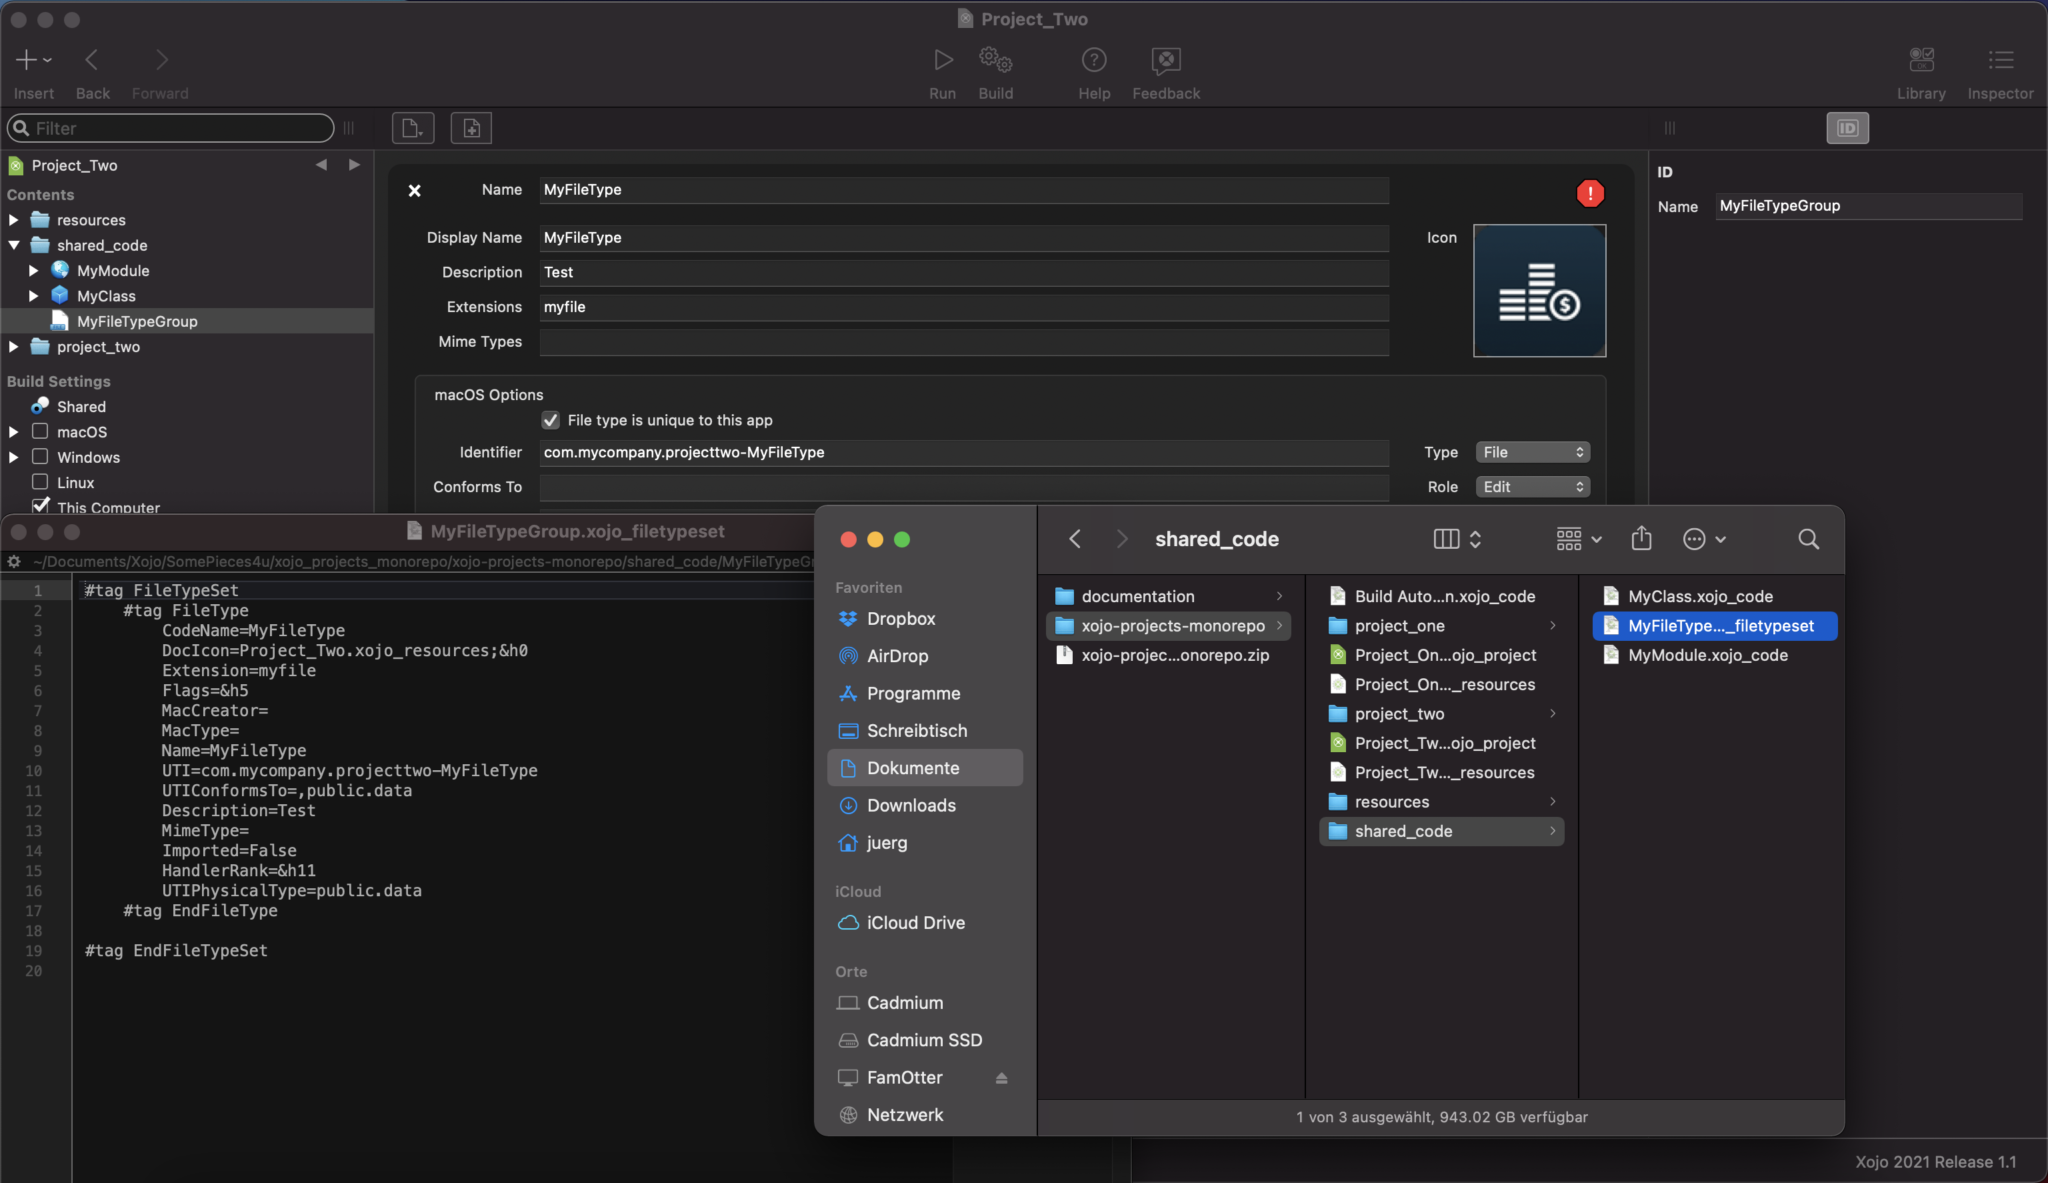Collapse the shared_code folder in navigator
Image resolution: width=2048 pixels, height=1183 pixels.
coord(14,245)
